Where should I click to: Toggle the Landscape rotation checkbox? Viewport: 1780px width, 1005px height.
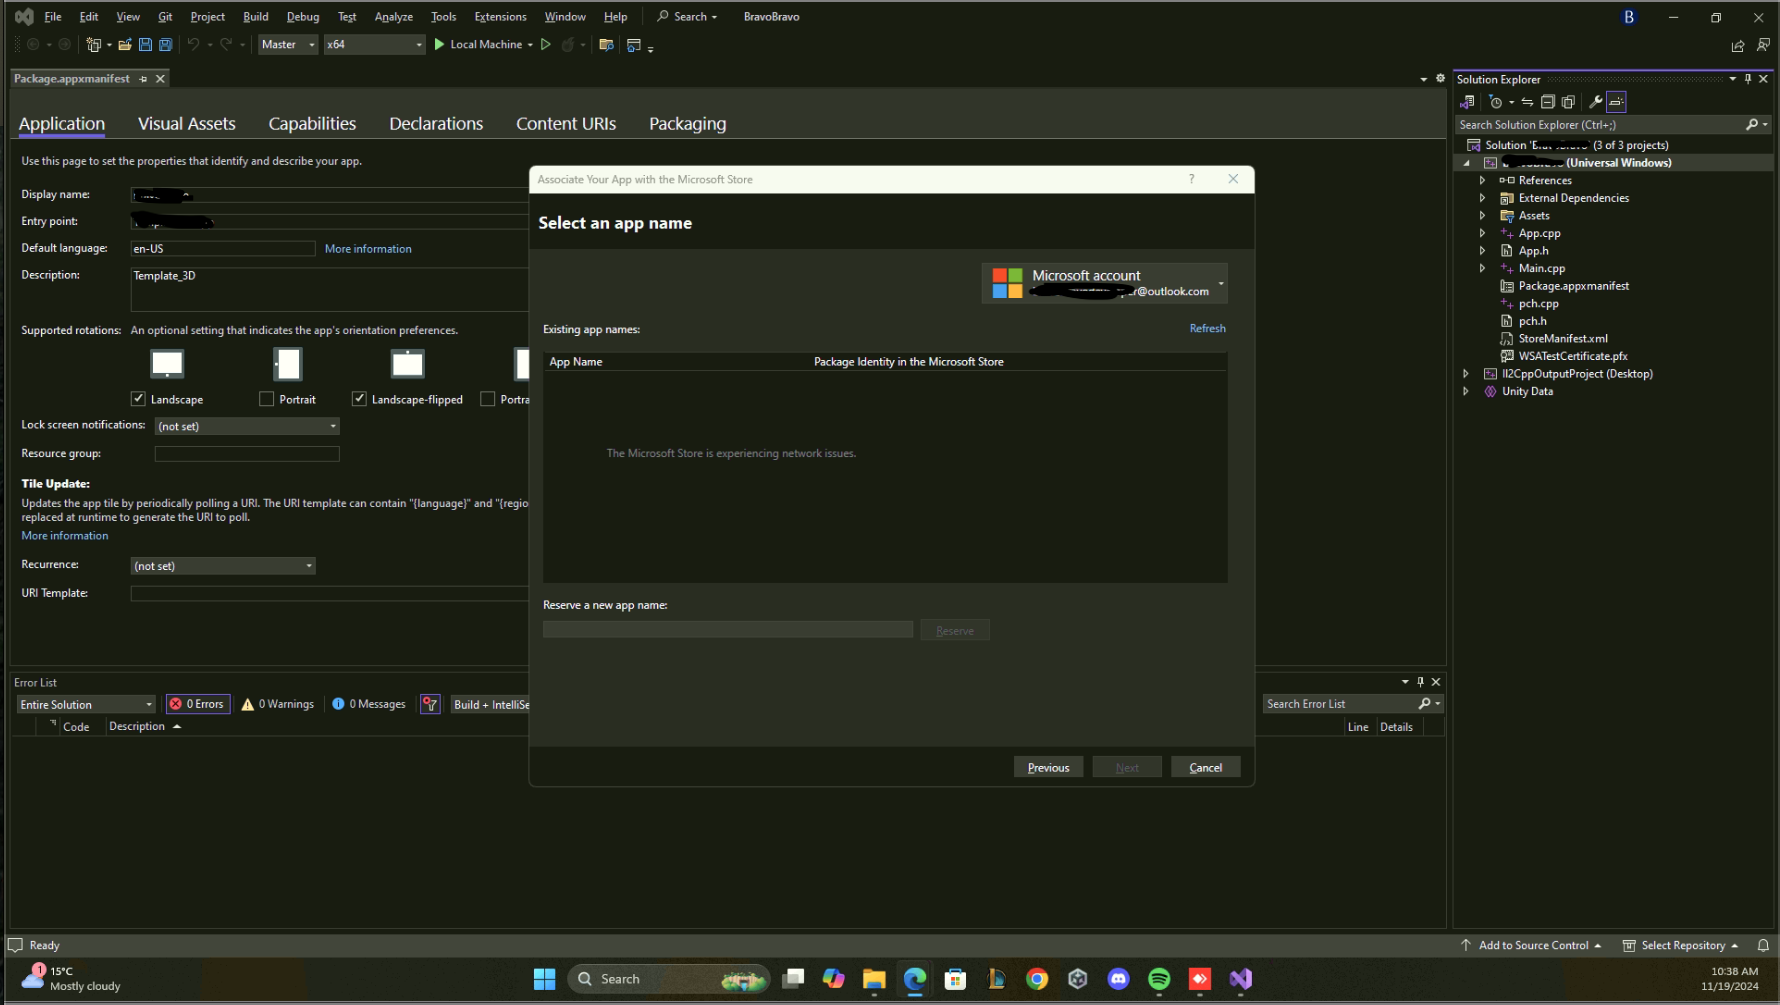click(x=138, y=399)
